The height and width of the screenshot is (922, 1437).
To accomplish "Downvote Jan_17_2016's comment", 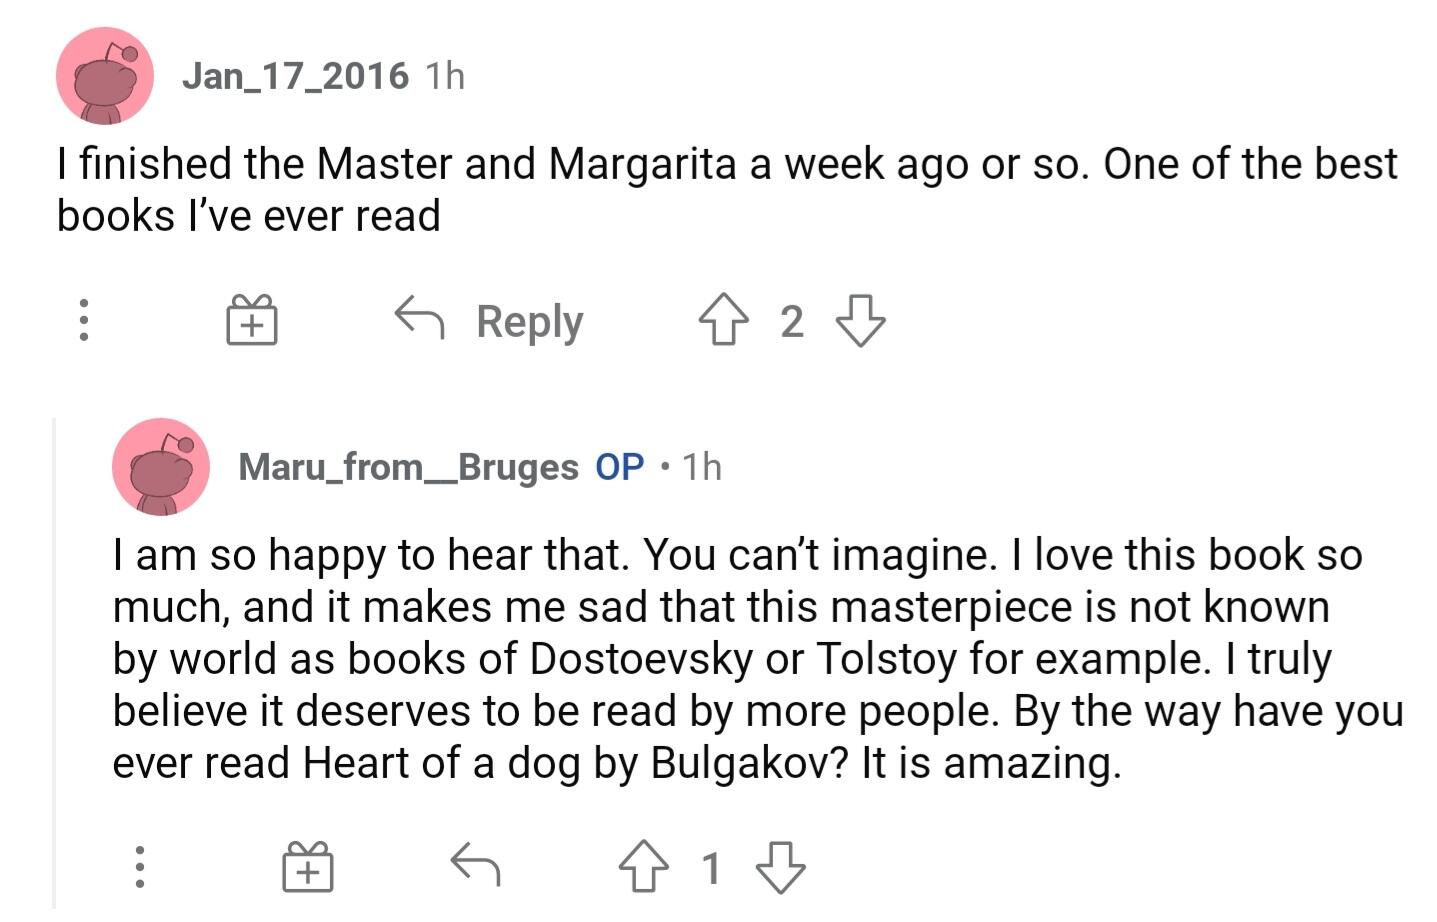I will pyautogui.click(x=860, y=321).
